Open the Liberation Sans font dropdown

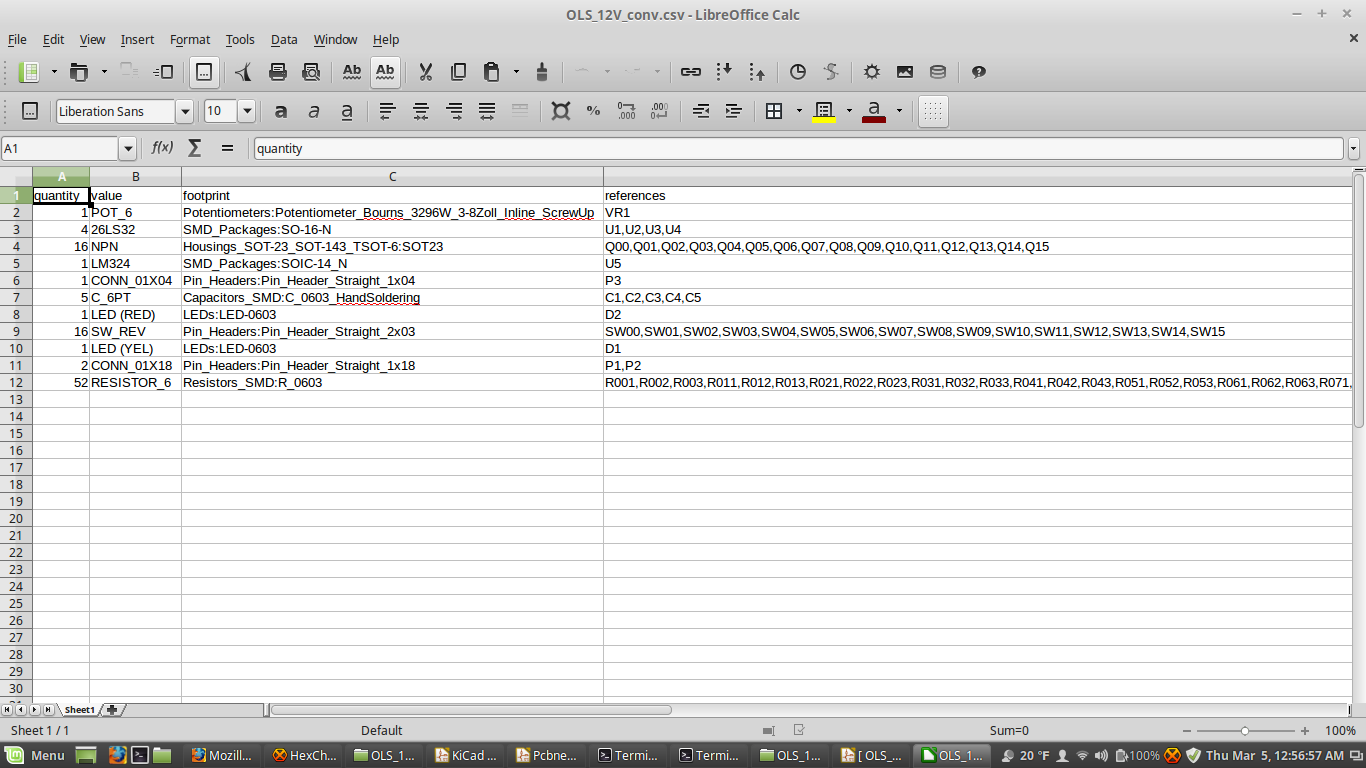point(184,111)
